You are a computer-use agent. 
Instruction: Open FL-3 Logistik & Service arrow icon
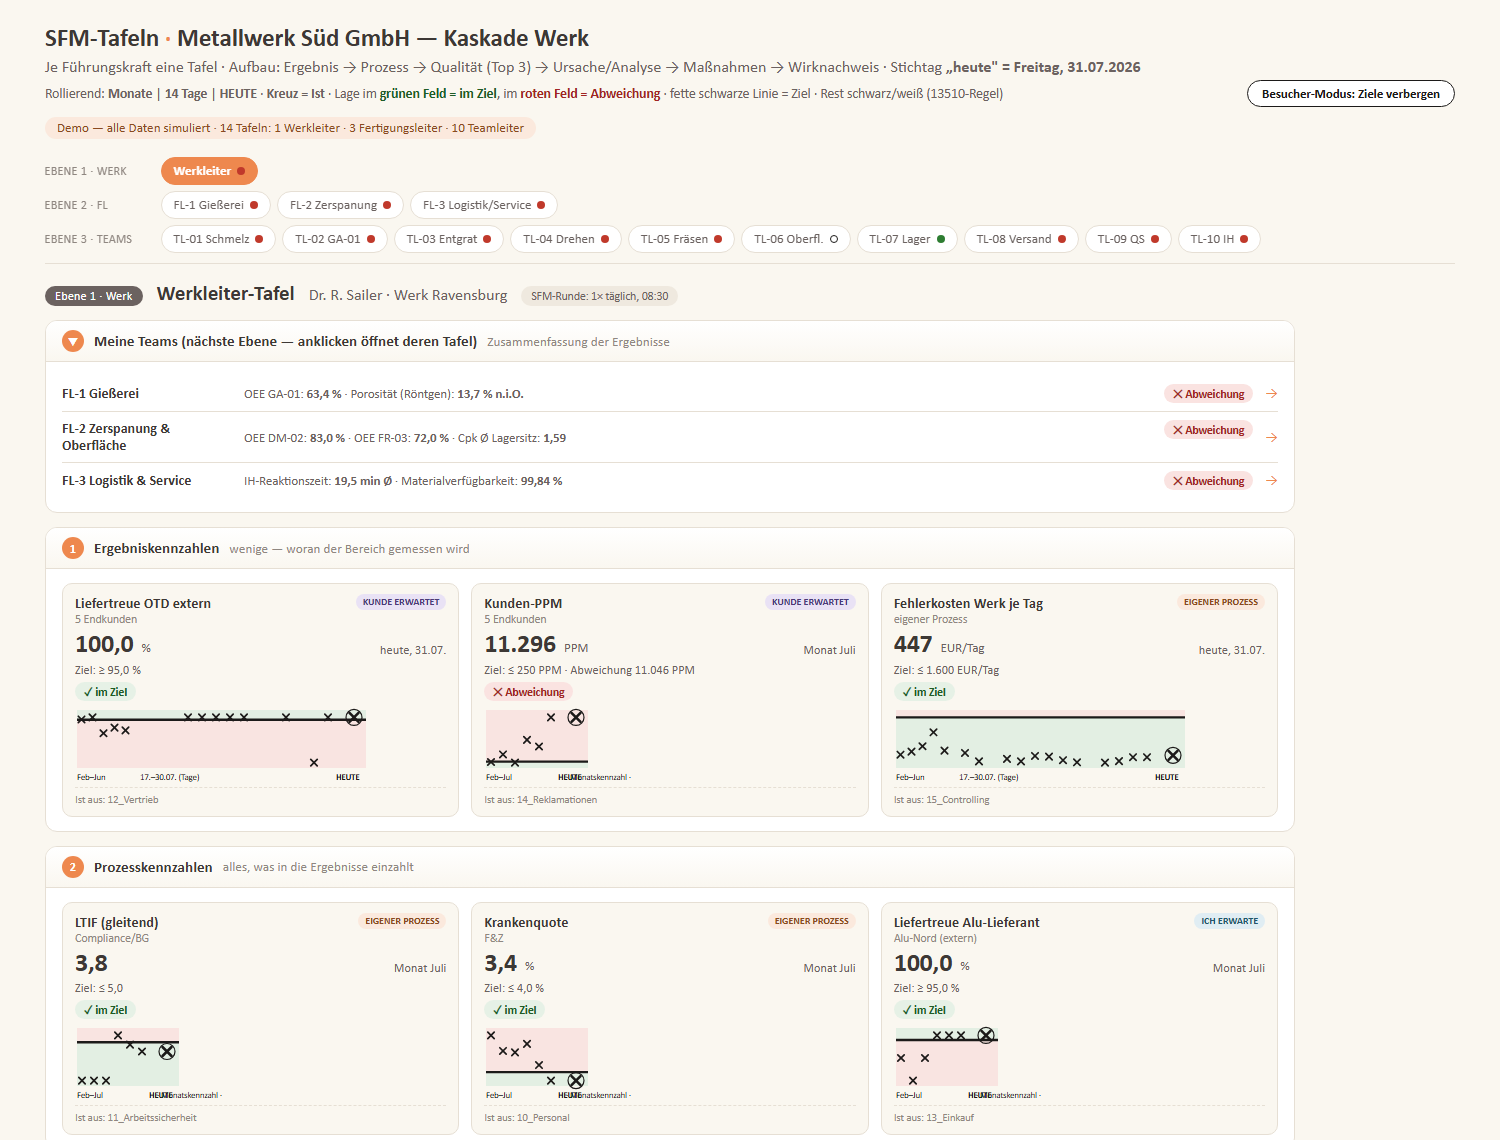[1271, 481]
